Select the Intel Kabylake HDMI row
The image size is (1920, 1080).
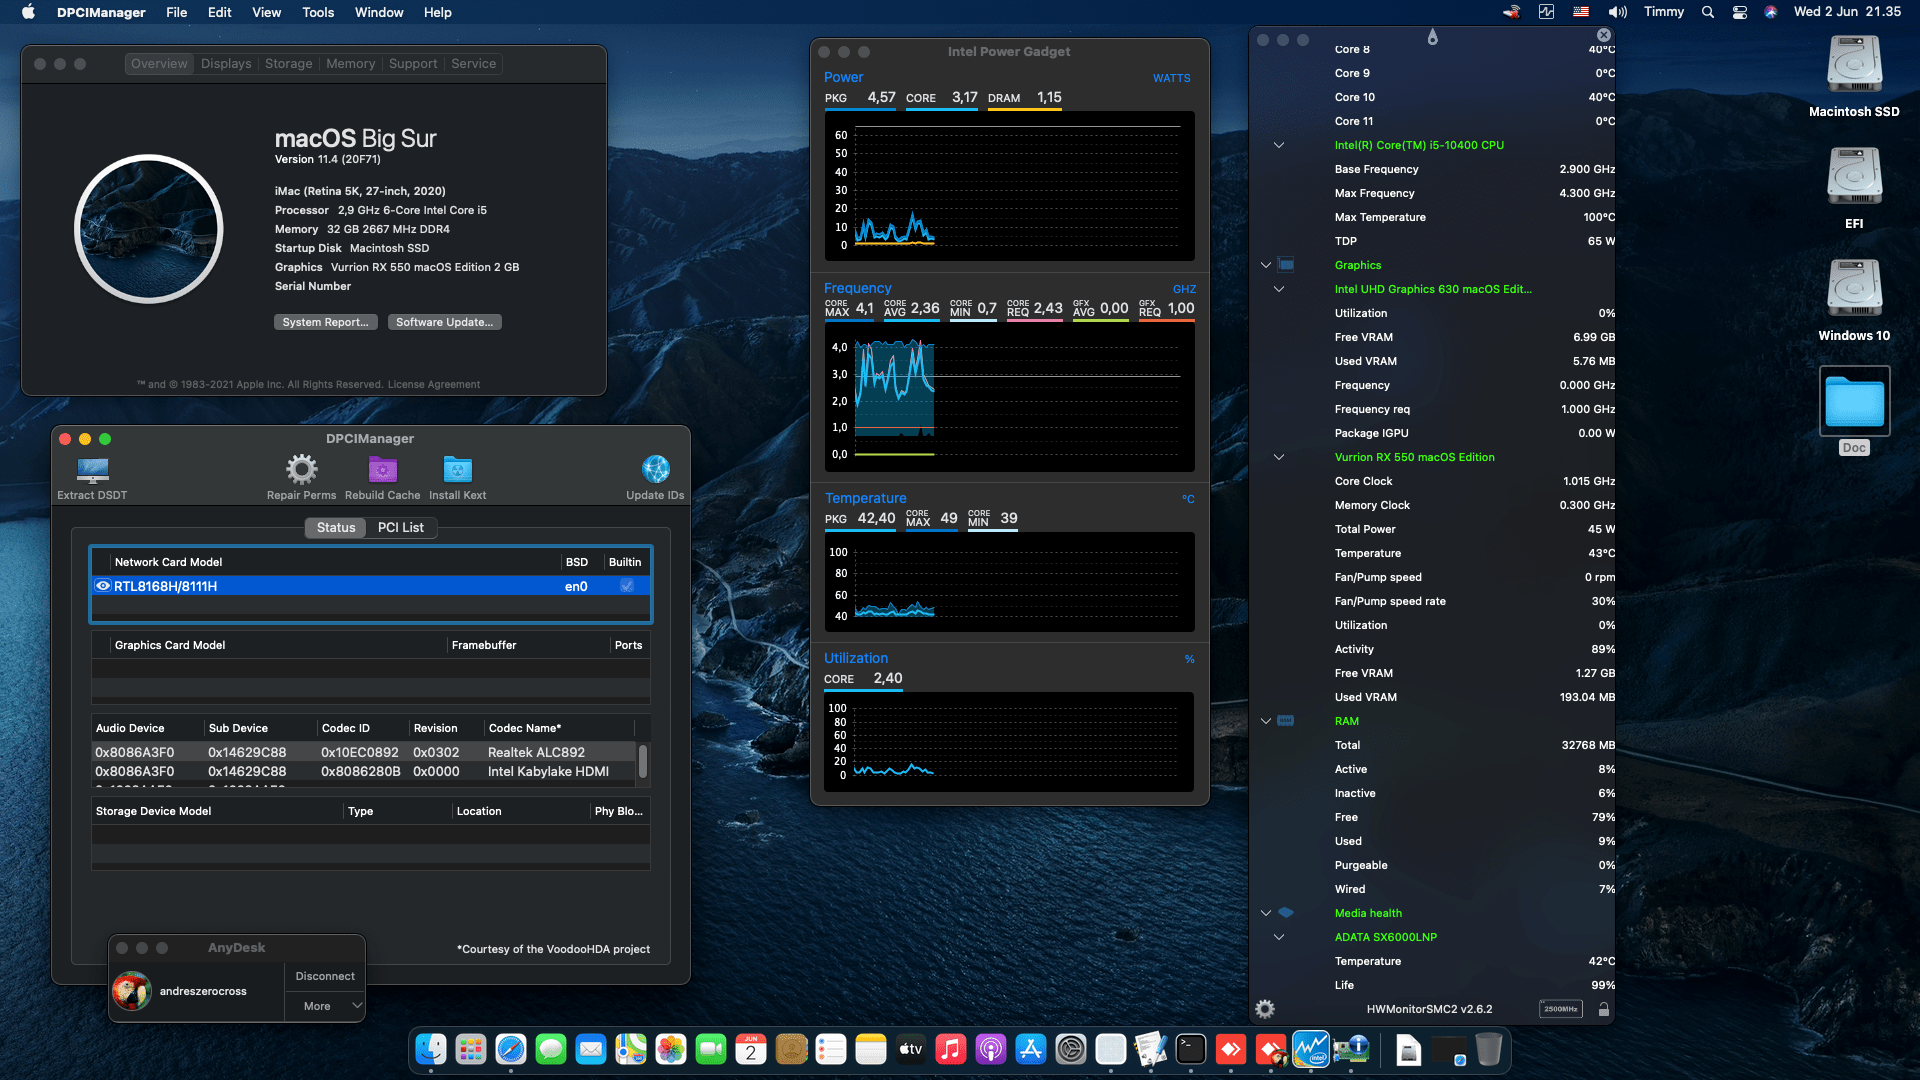(x=365, y=771)
